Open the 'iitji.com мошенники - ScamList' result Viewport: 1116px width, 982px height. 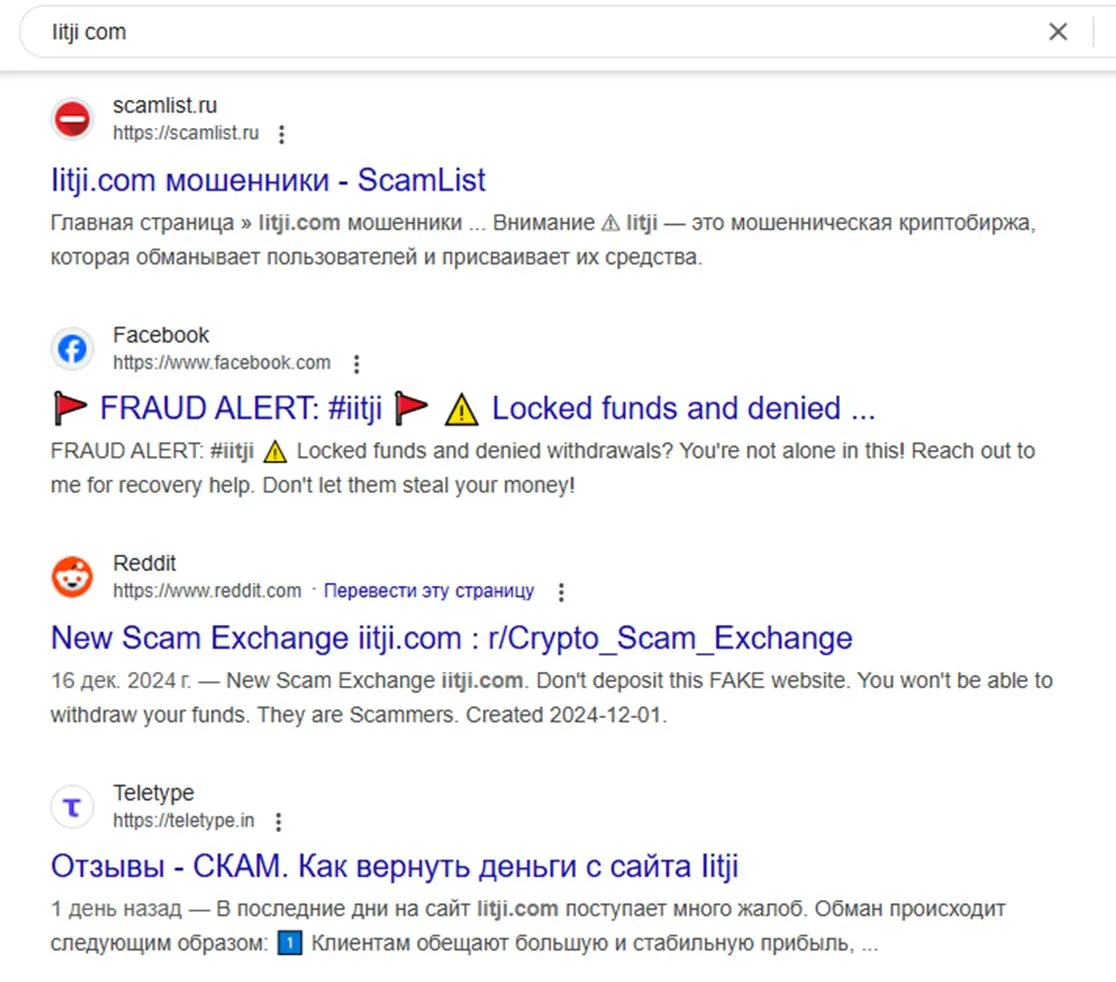268,180
